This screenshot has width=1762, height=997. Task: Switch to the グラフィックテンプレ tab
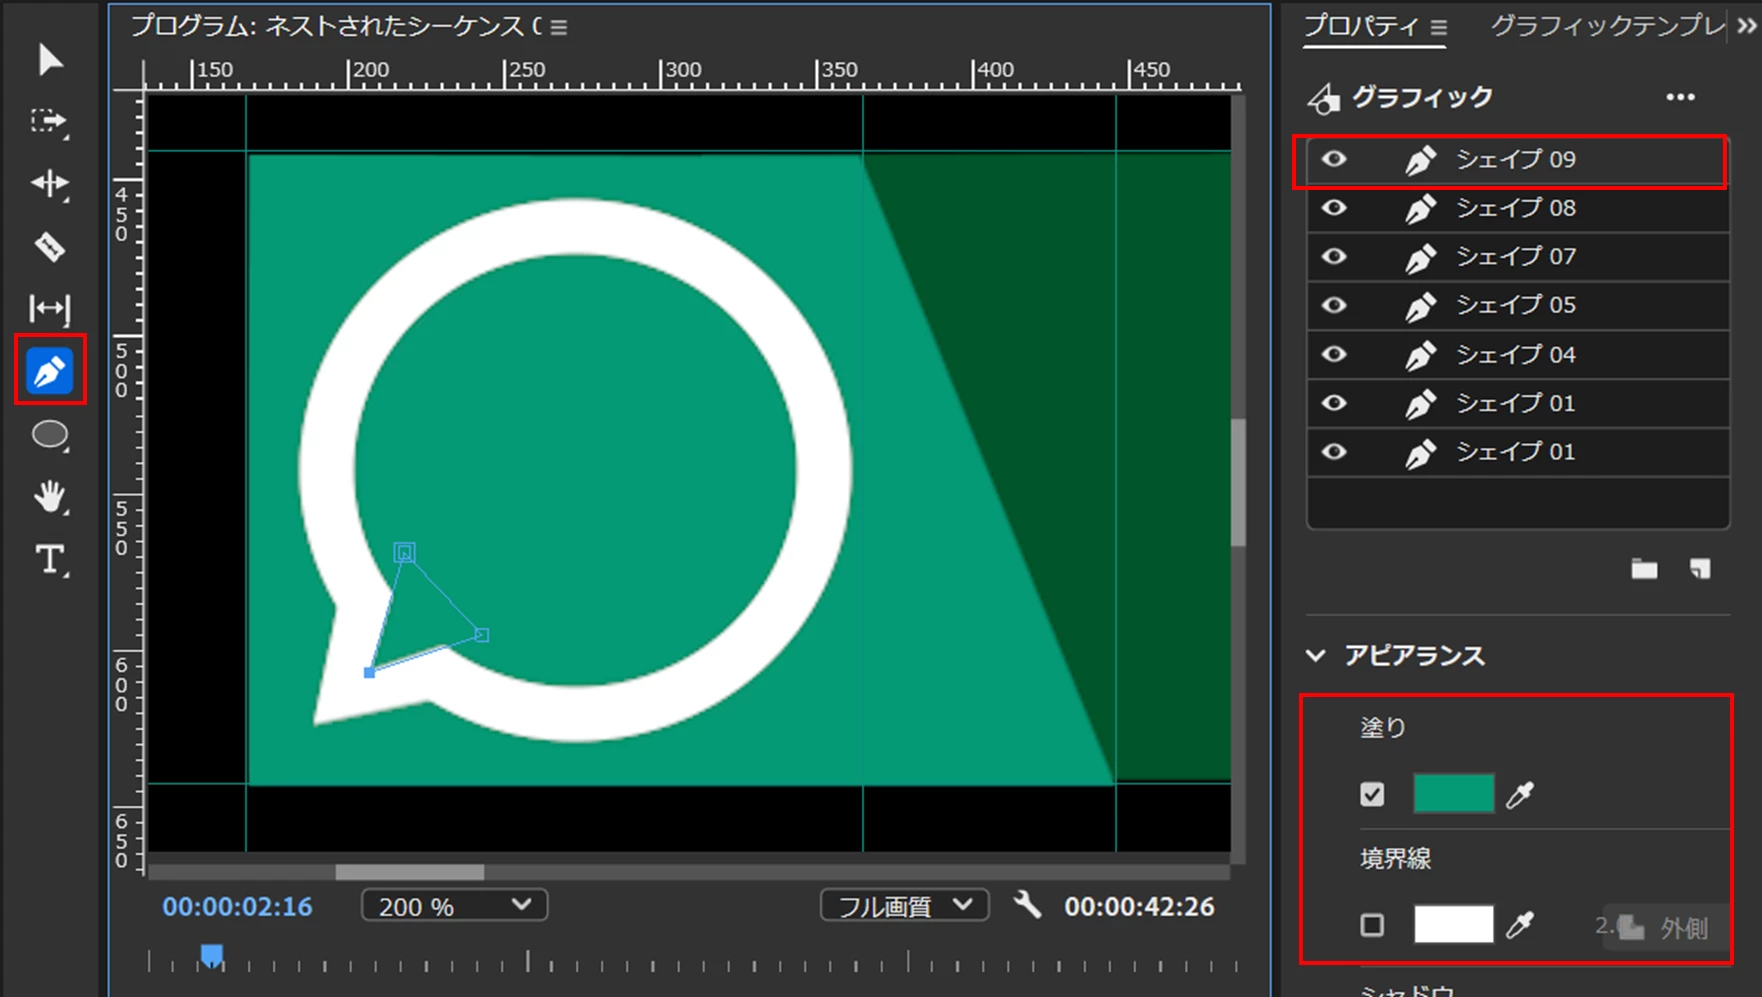pos(1607,27)
